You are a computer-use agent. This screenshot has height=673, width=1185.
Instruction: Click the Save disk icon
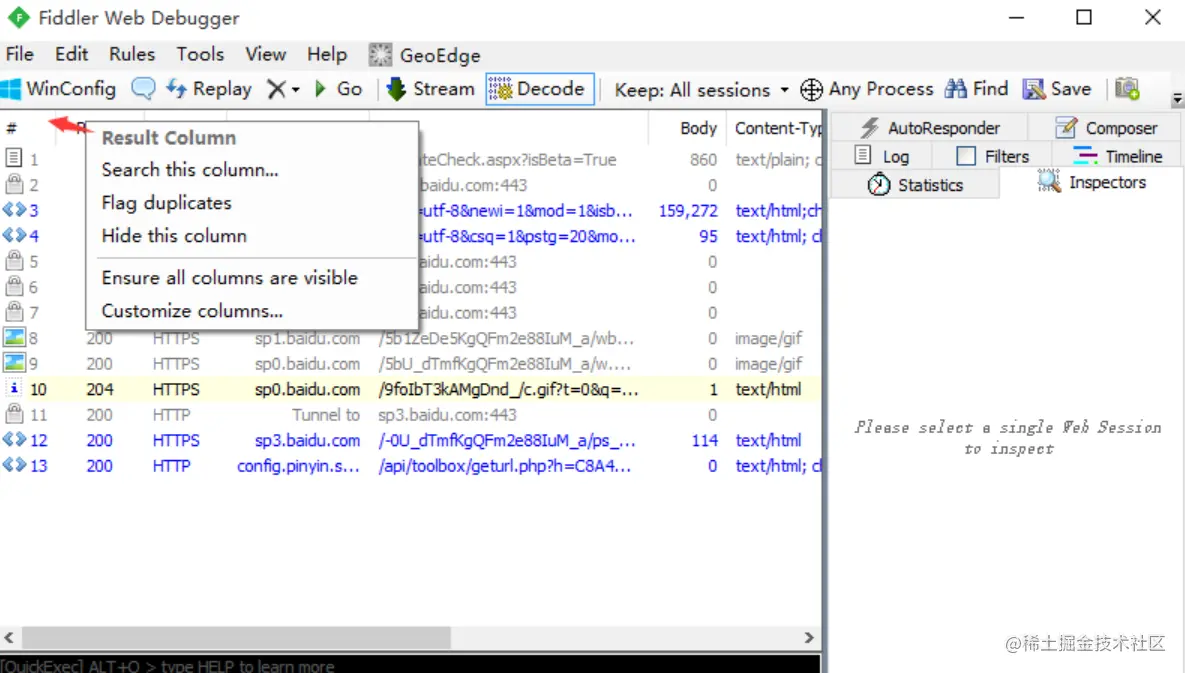pos(1034,89)
